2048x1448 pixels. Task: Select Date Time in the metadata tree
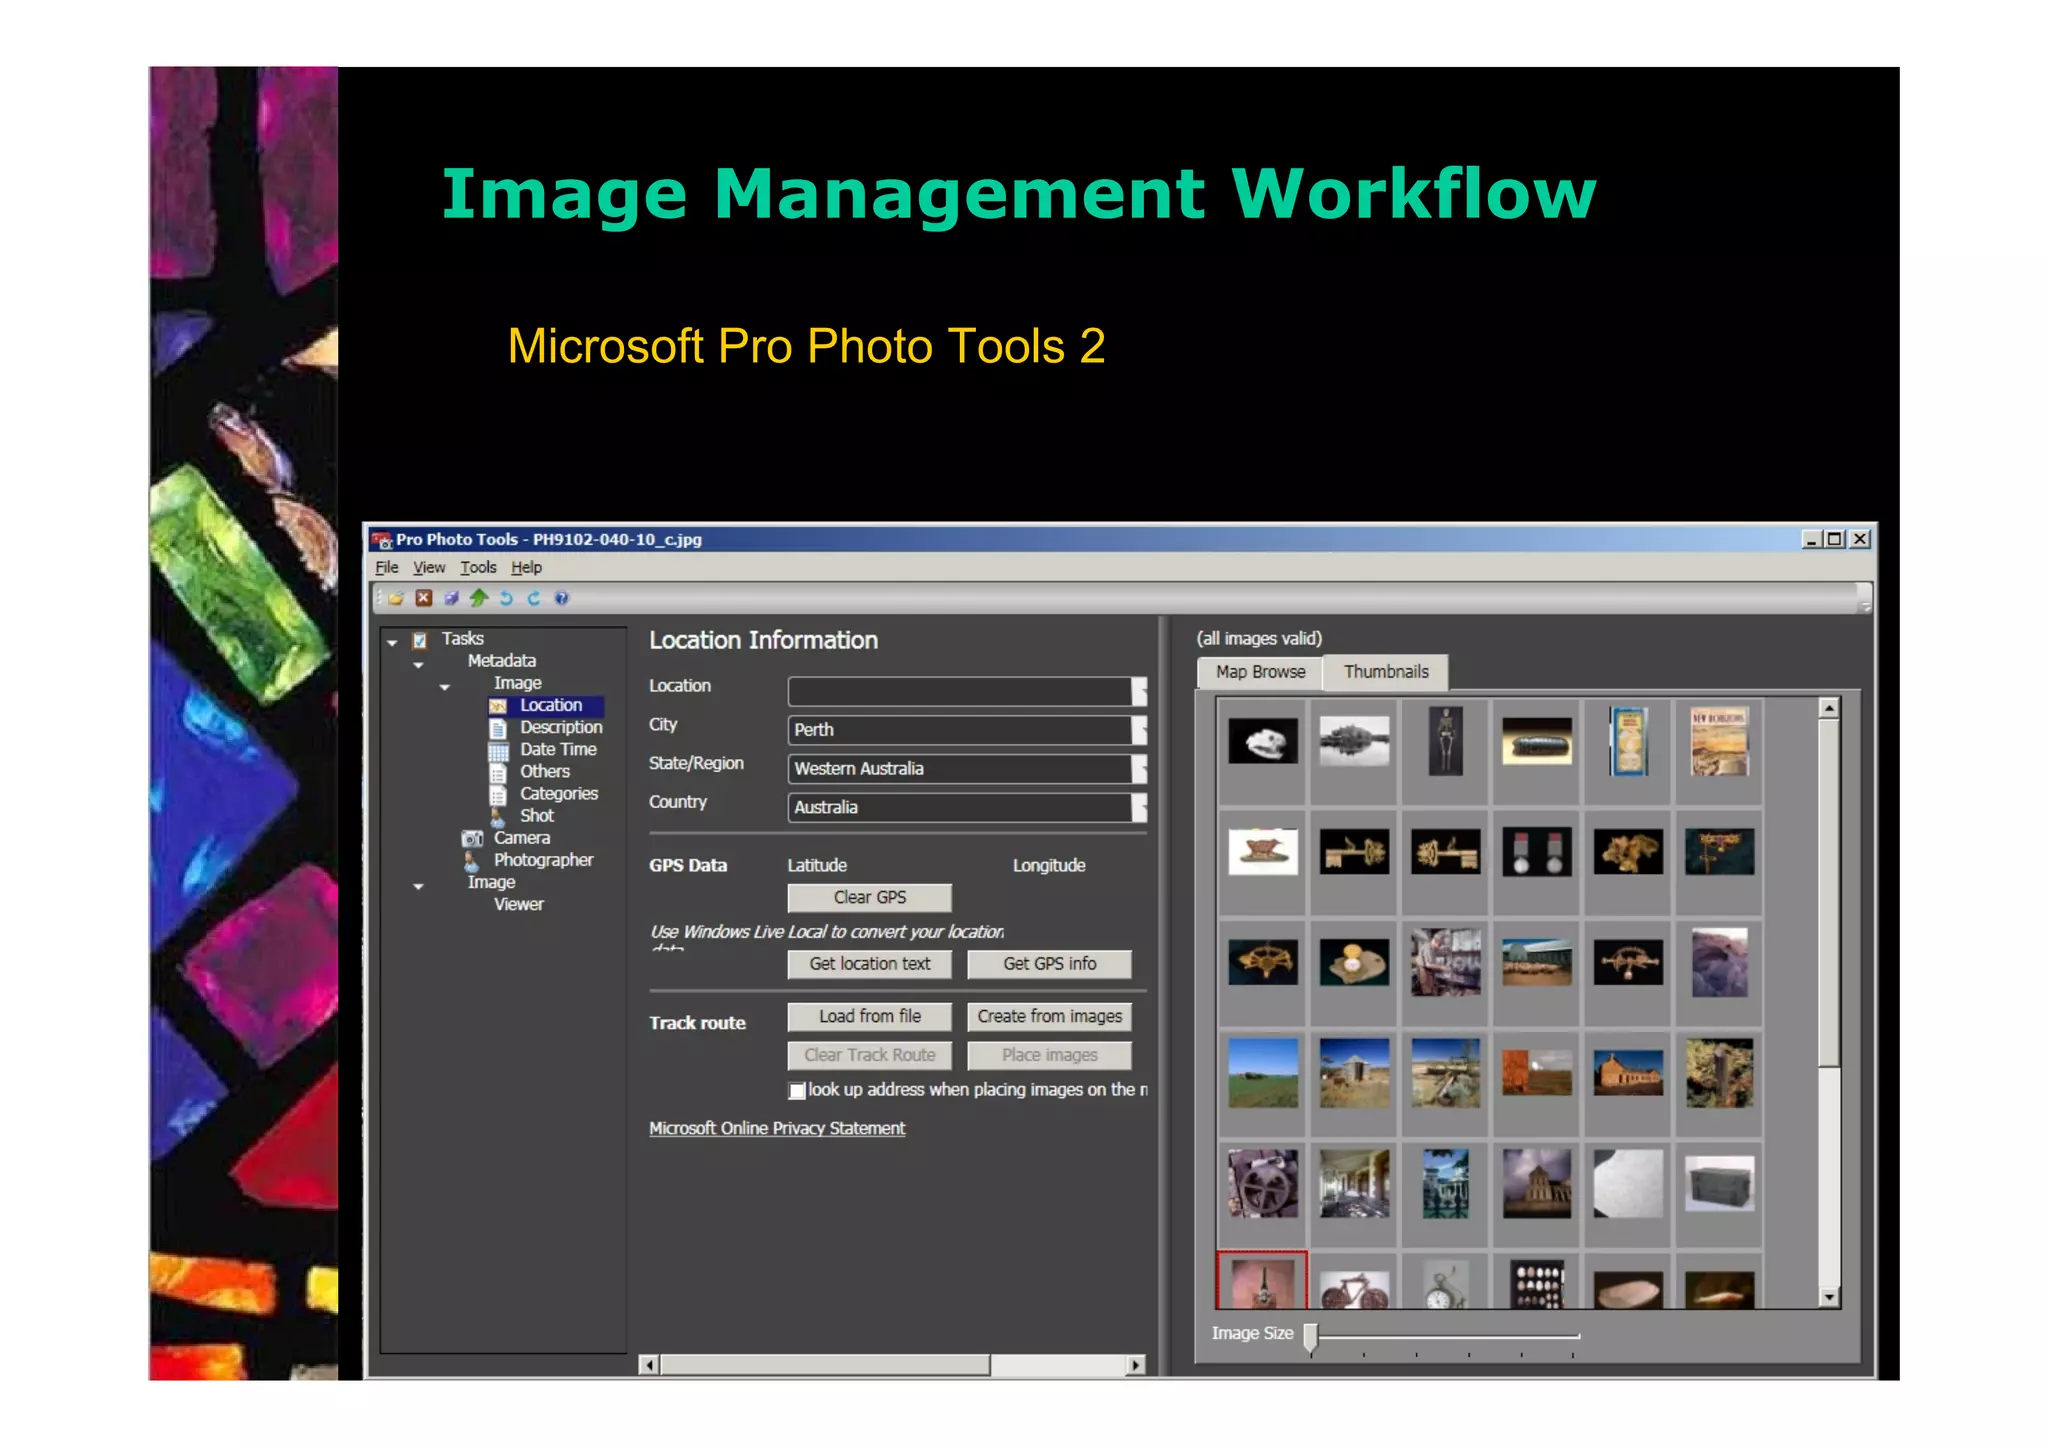[x=558, y=750]
